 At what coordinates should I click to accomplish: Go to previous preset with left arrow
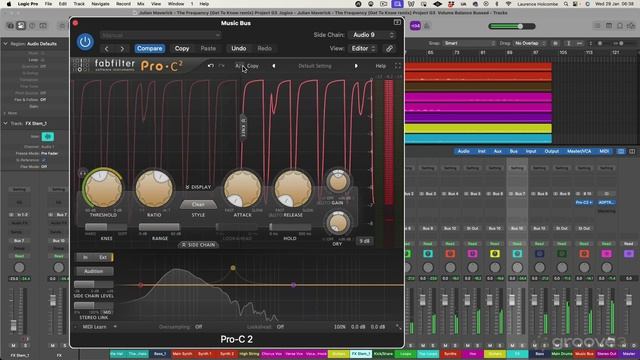pos(107,49)
